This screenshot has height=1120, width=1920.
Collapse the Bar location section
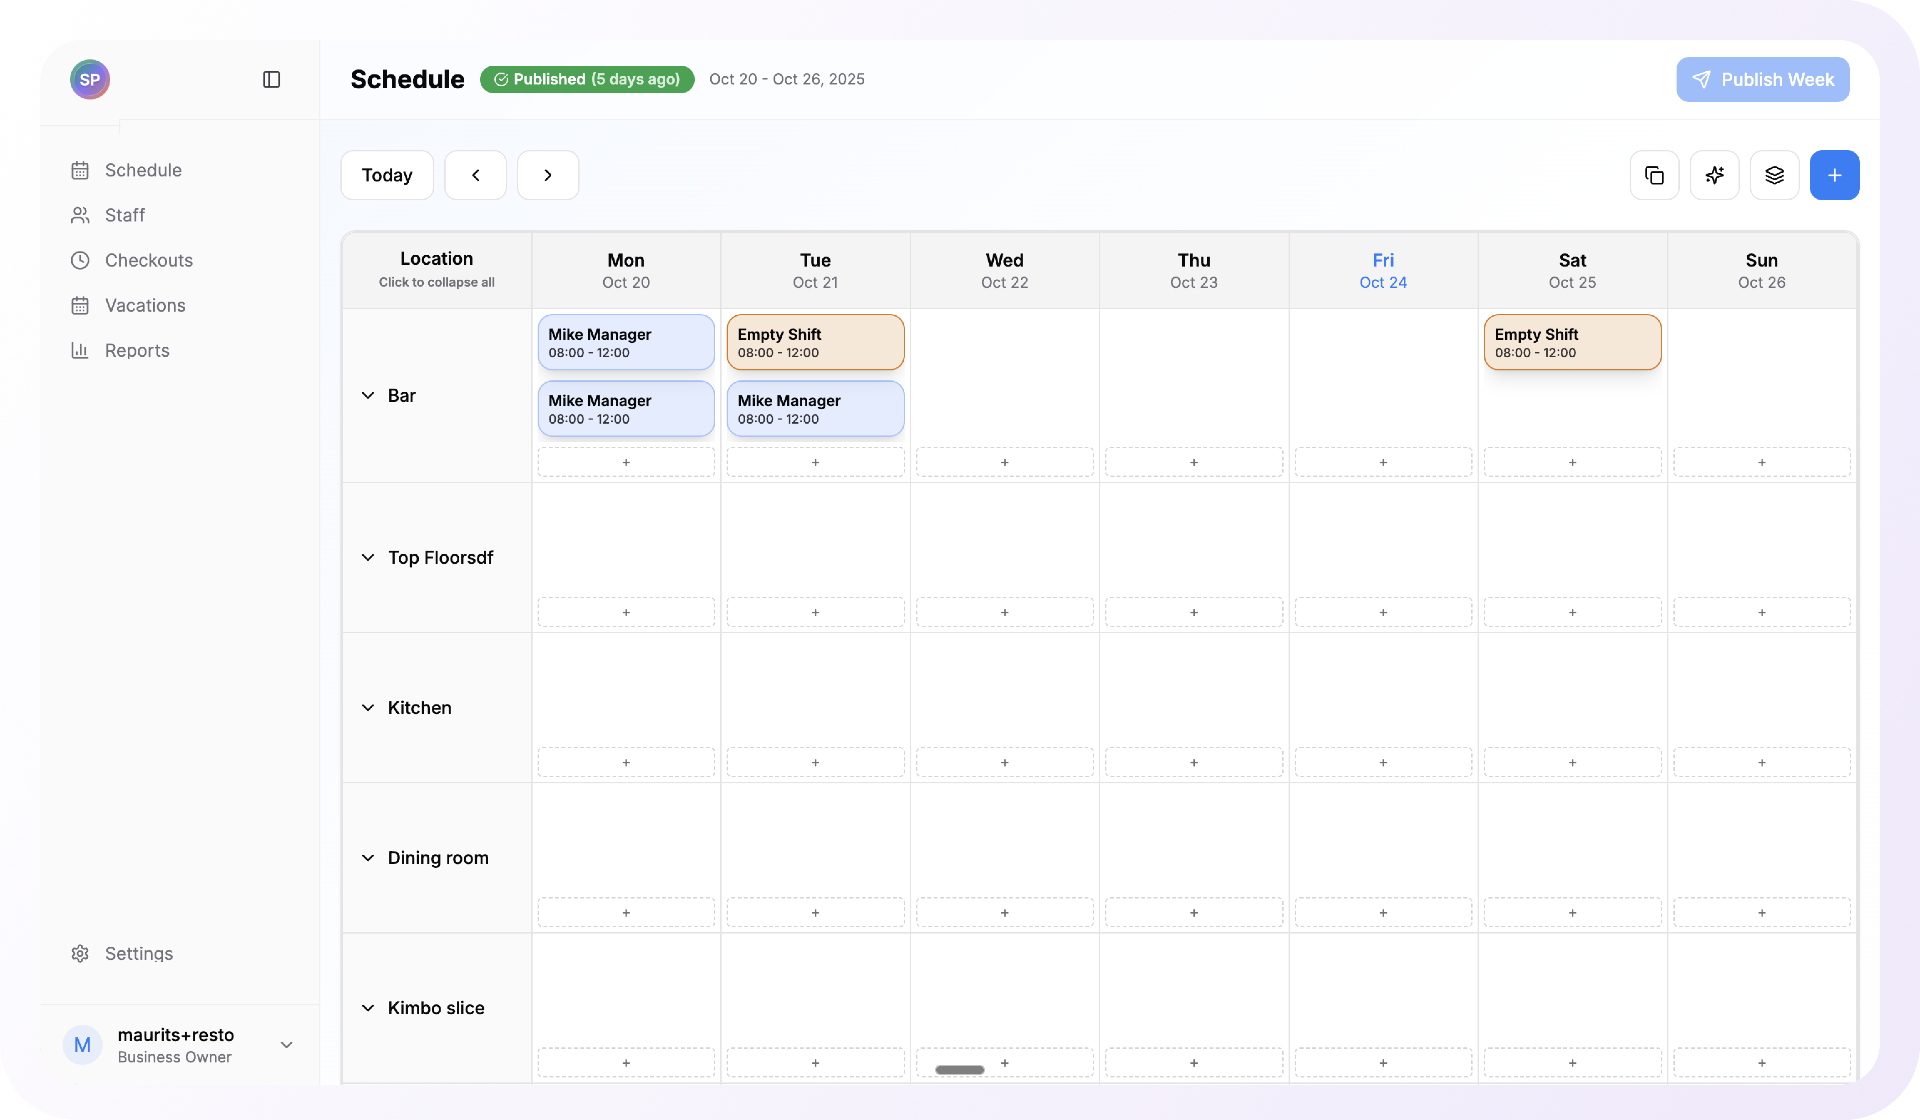coord(368,395)
